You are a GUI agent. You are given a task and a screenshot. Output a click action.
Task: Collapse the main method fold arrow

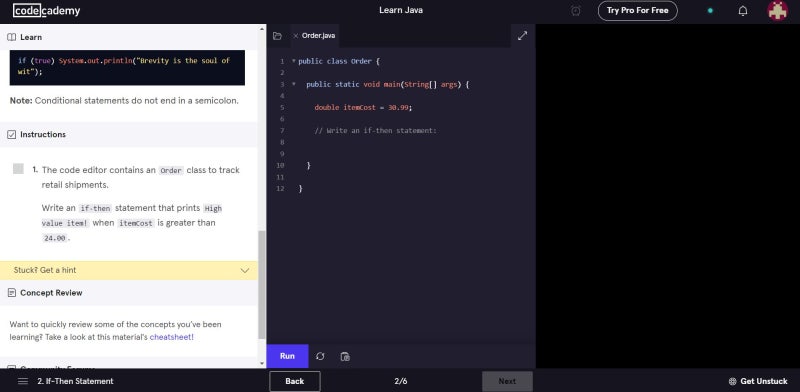(x=293, y=84)
